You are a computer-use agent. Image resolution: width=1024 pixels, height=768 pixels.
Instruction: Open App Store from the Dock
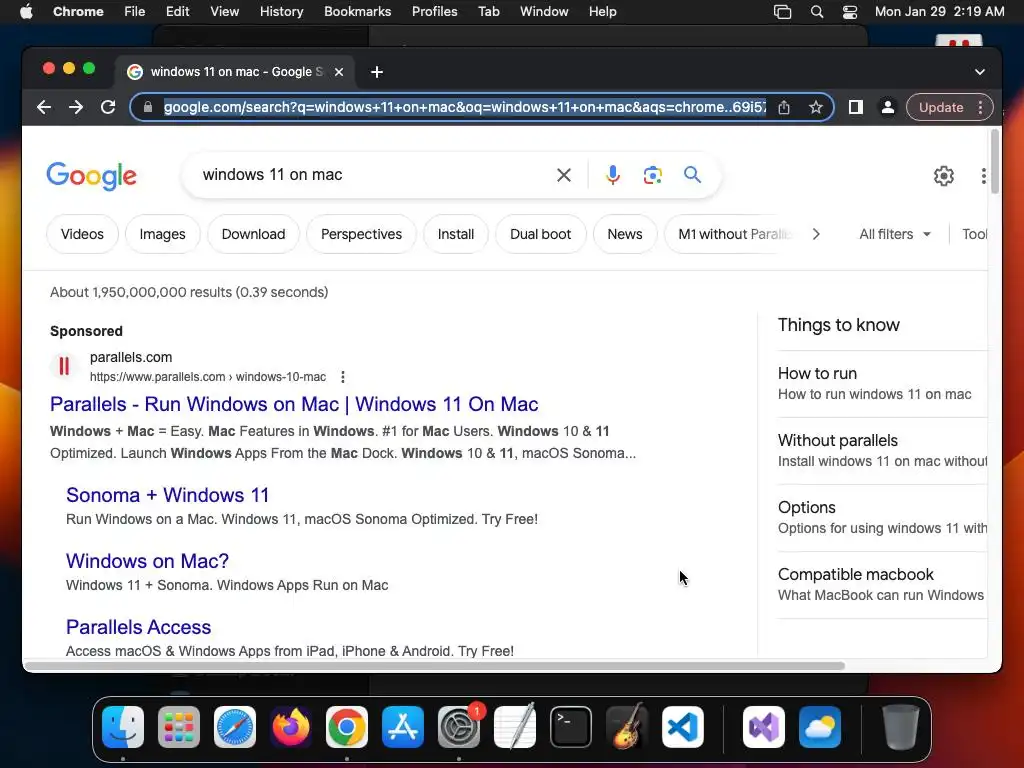tap(403, 727)
